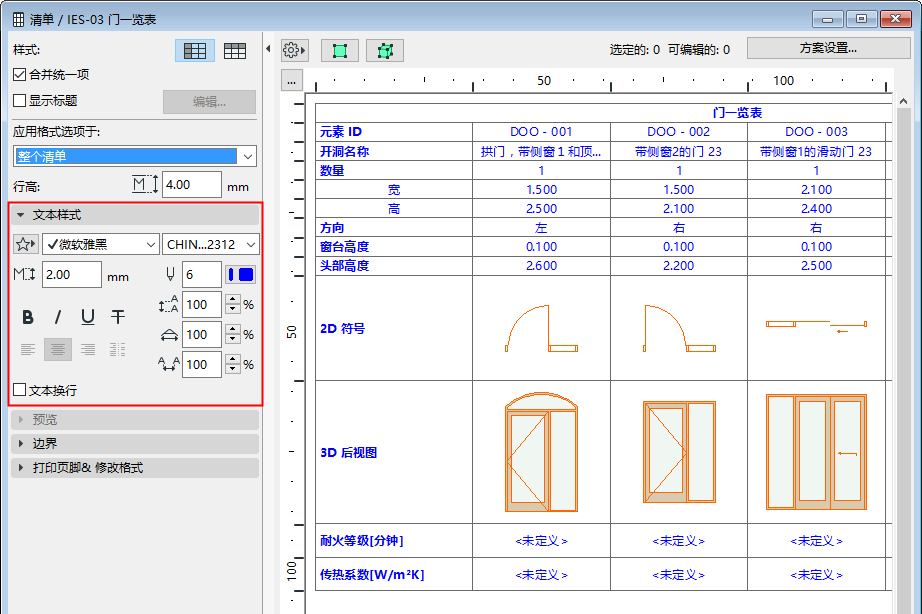Toggle bold text formatting
This screenshot has width=922, height=614.
tap(28, 318)
